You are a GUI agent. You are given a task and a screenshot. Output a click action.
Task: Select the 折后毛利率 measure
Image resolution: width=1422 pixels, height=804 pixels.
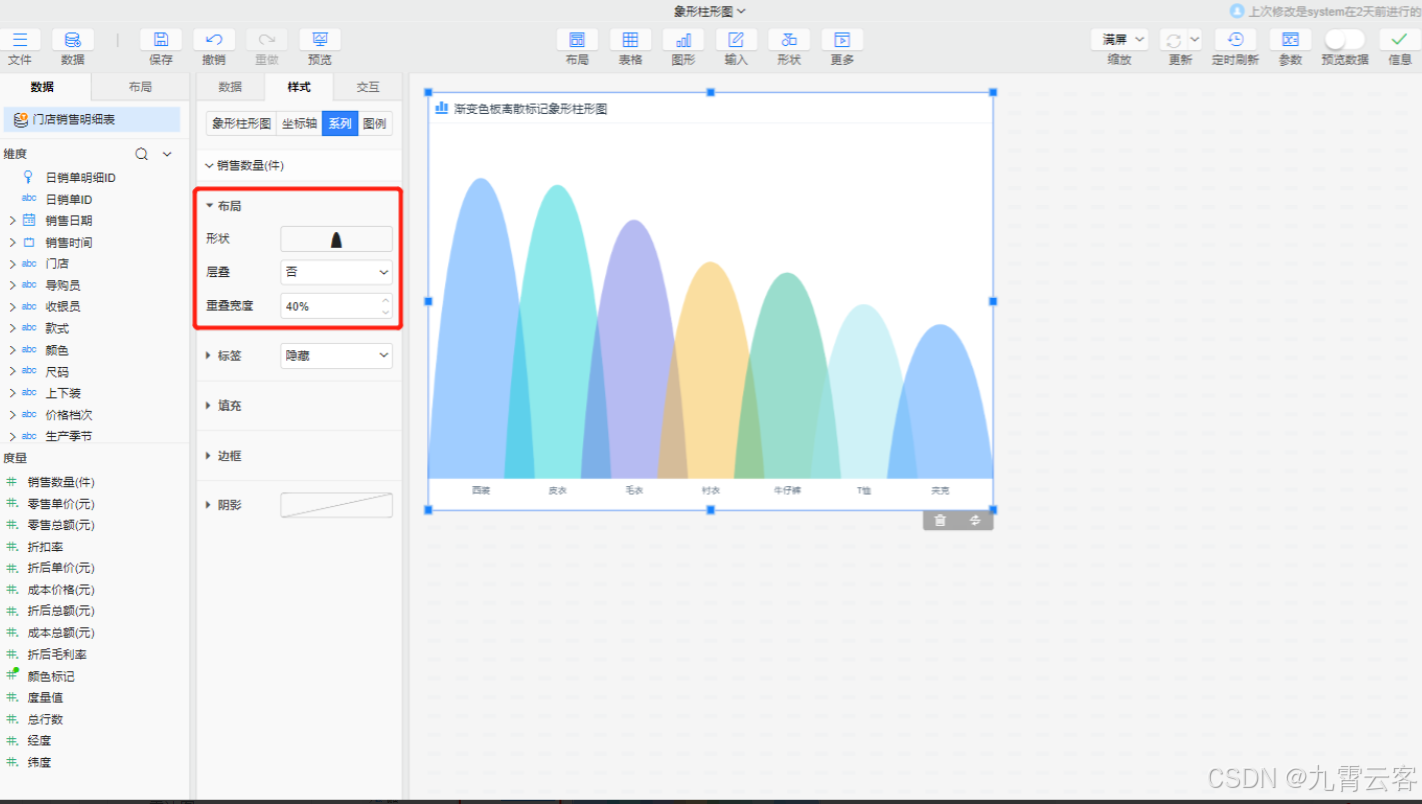(x=57, y=655)
